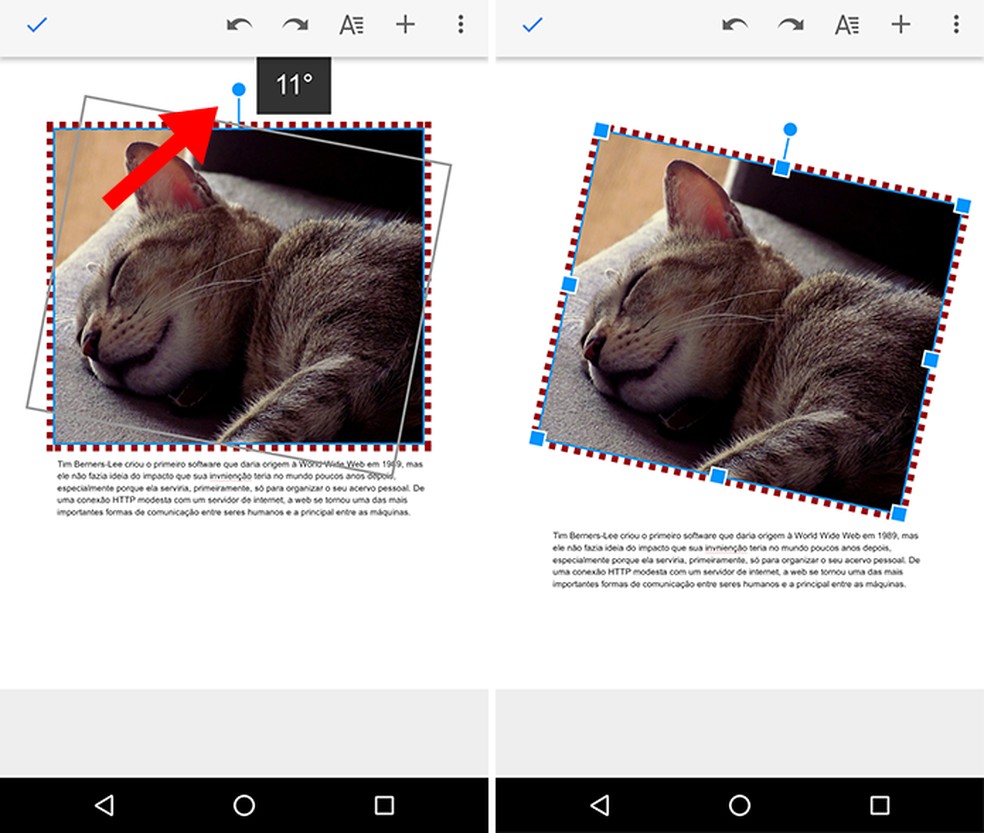Tap the undo arrow in left screen
The image size is (984, 833).
239,25
